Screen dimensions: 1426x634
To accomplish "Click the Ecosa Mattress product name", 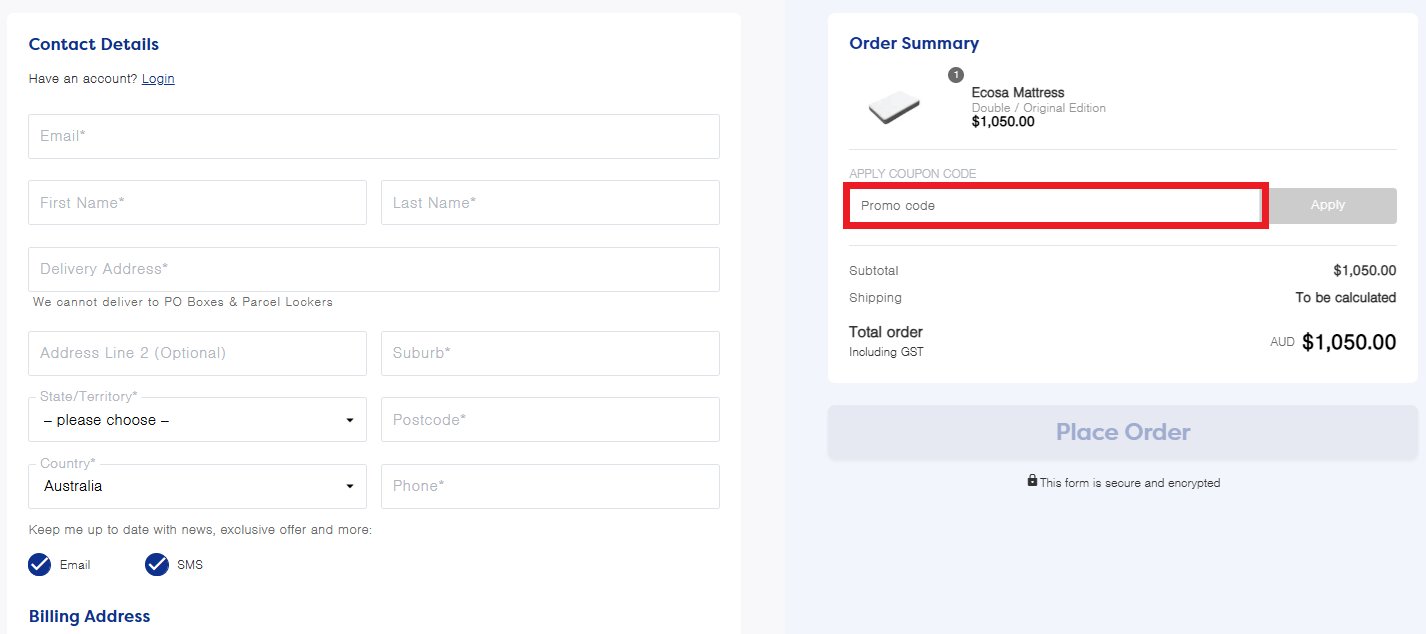I will coord(1017,93).
